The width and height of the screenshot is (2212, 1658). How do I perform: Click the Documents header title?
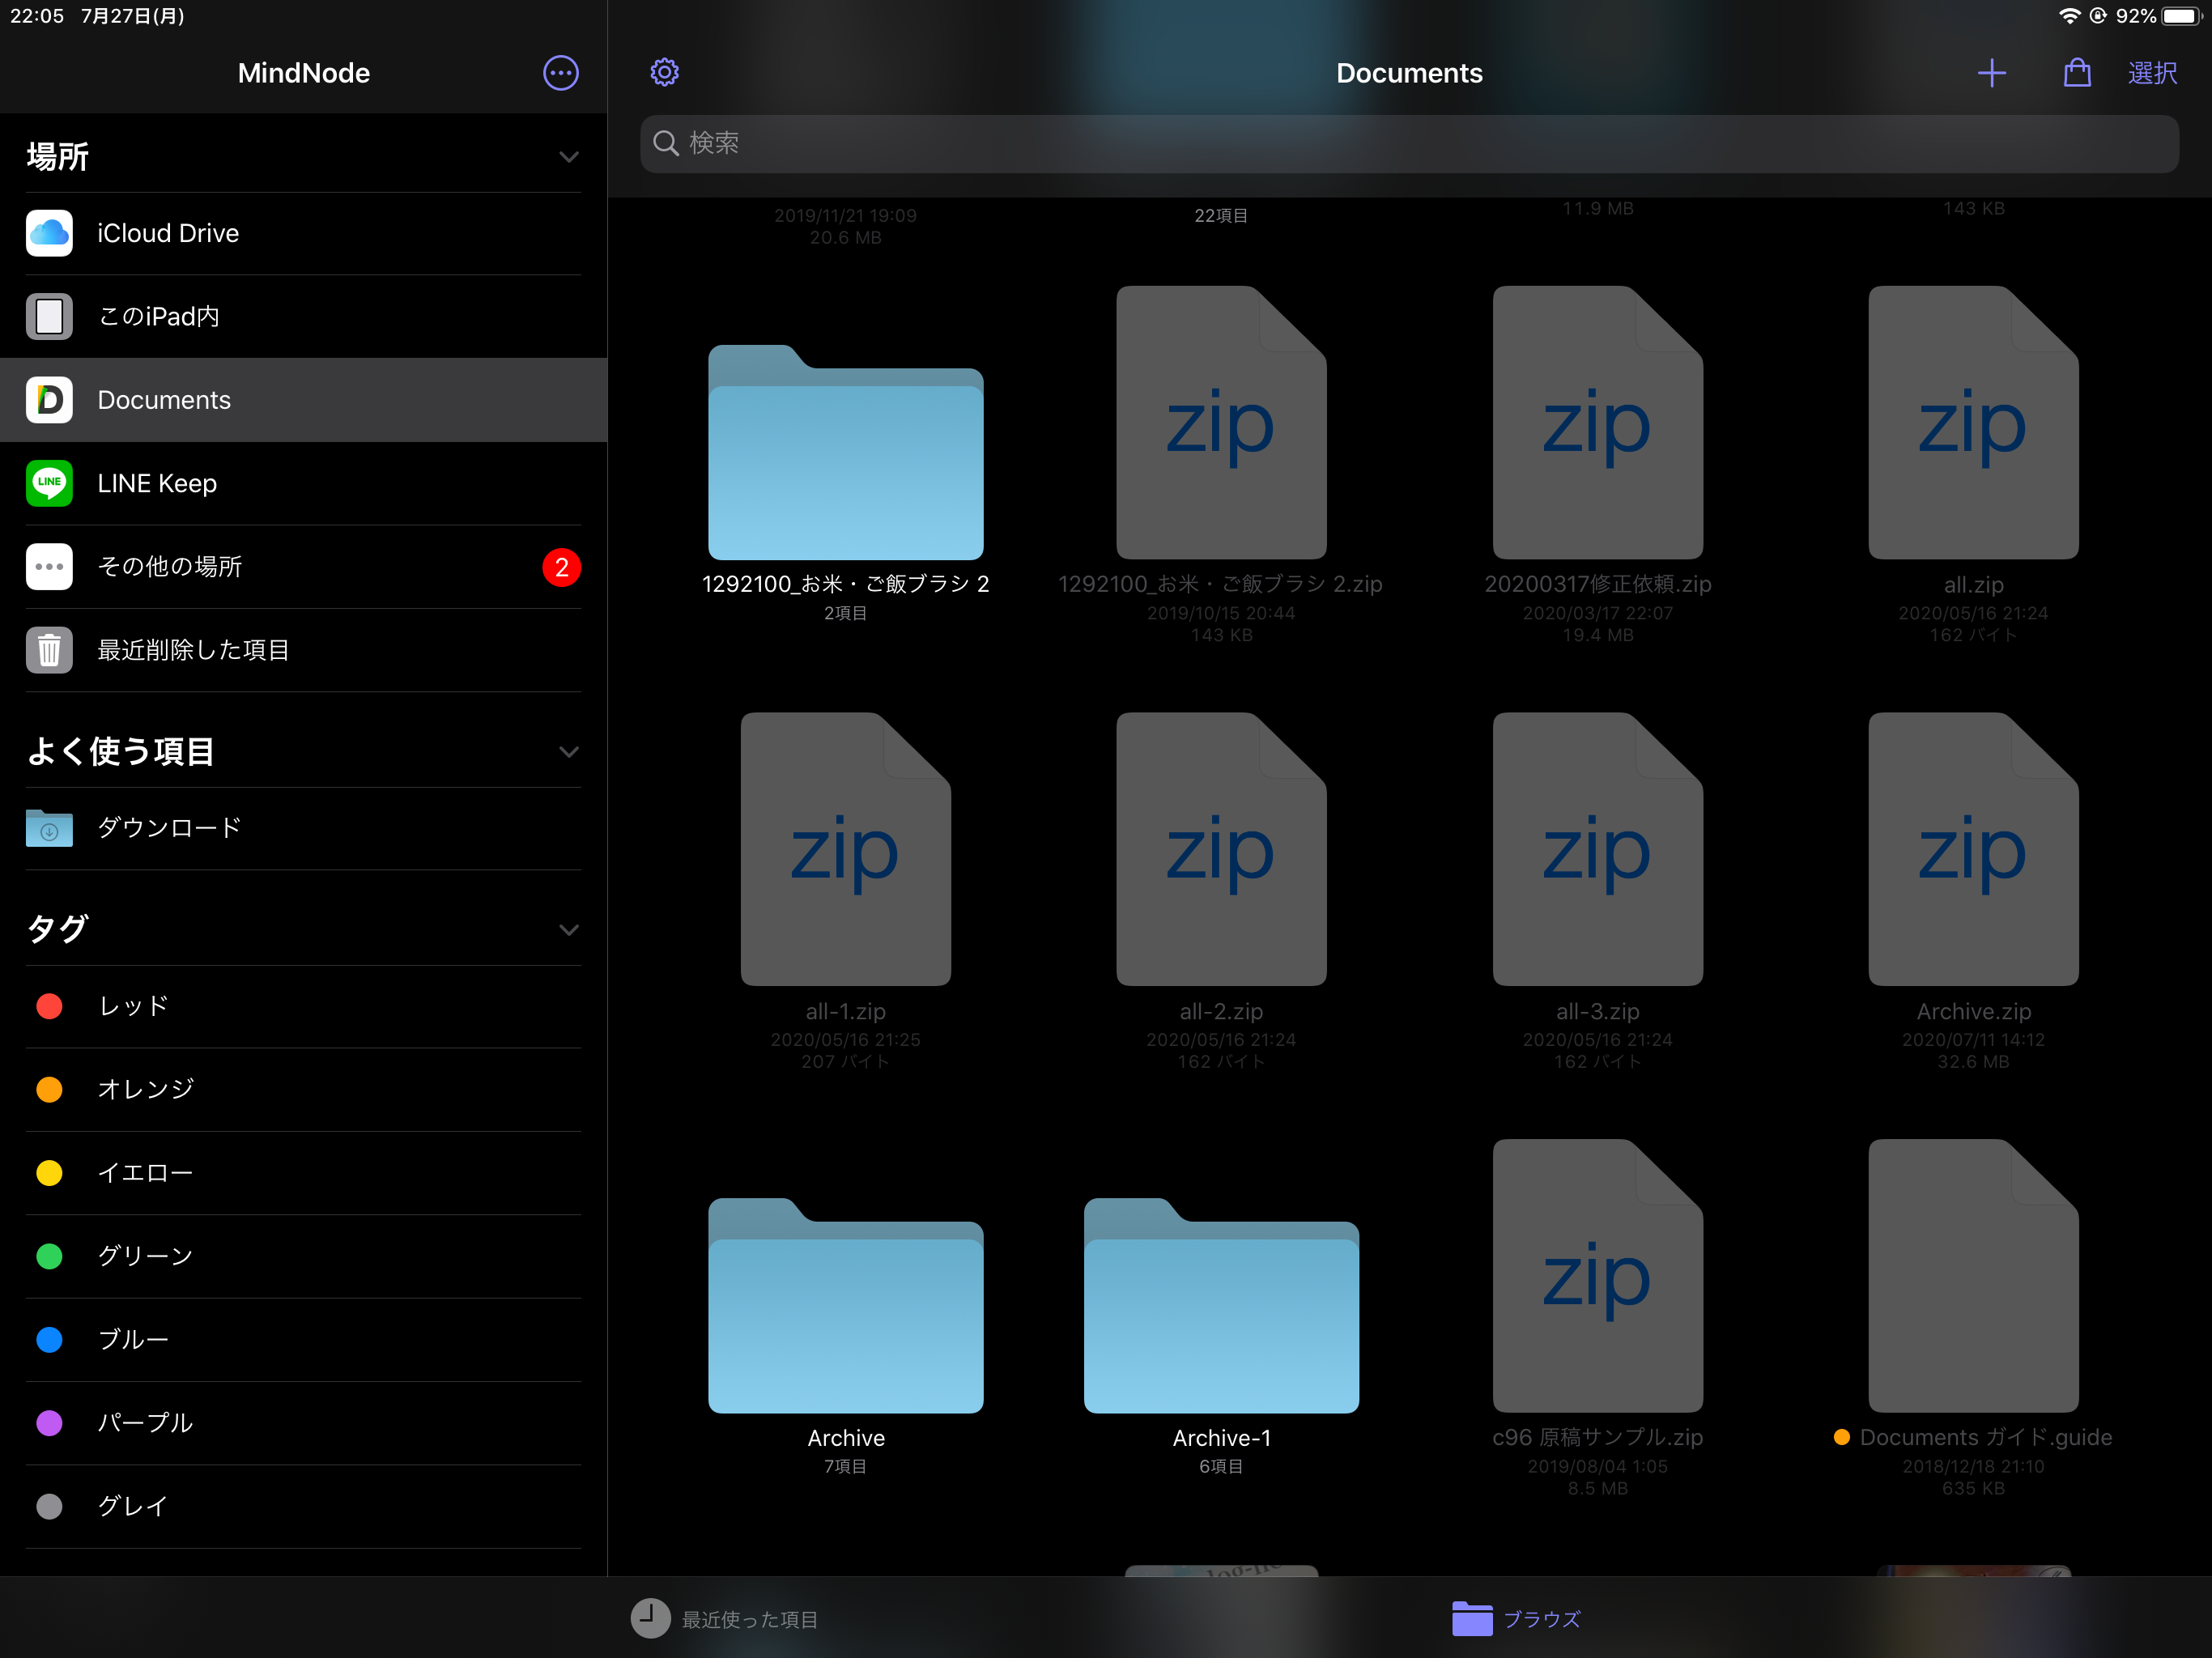click(x=1409, y=73)
